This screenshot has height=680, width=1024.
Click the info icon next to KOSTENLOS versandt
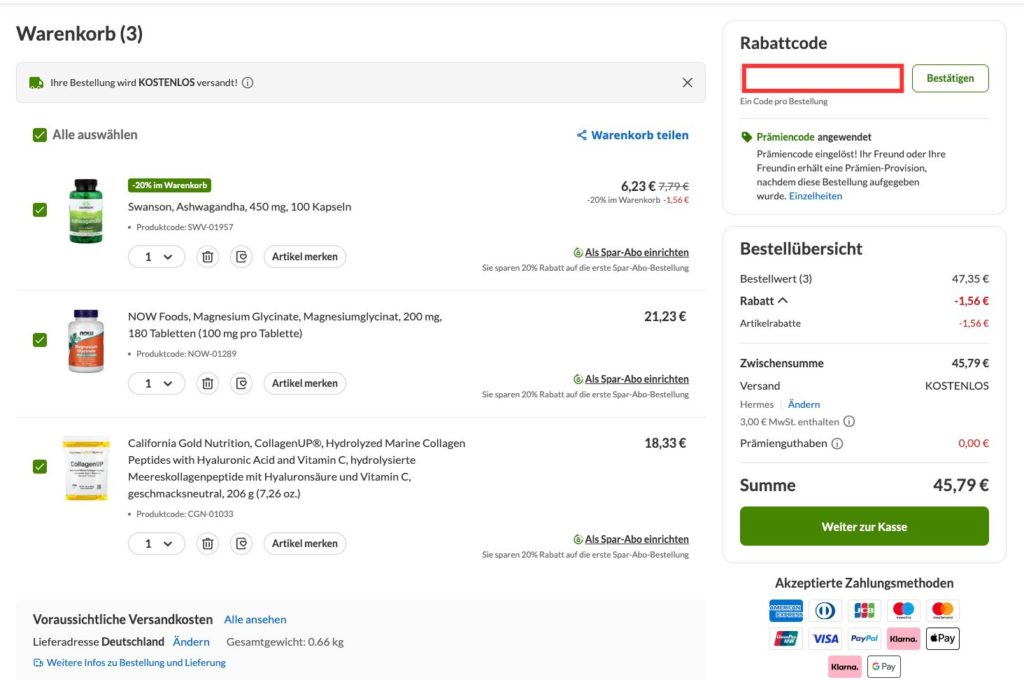(x=248, y=83)
